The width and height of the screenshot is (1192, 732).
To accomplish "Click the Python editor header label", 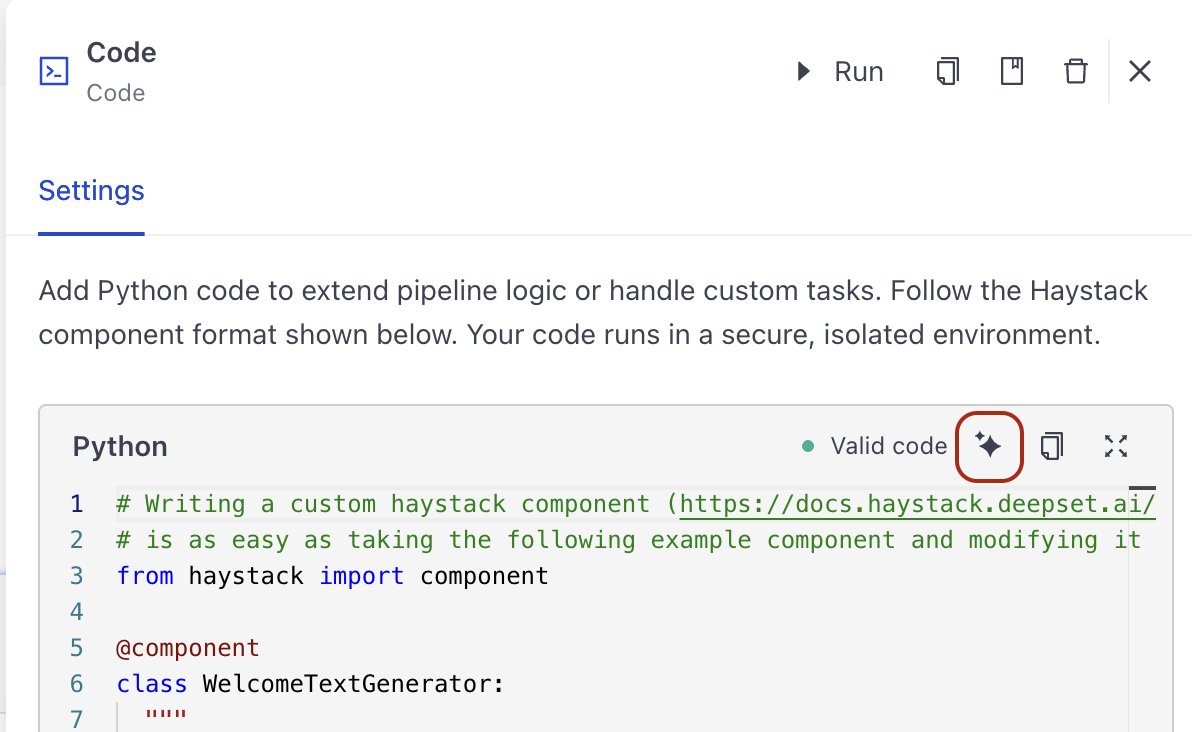I will [x=119, y=446].
